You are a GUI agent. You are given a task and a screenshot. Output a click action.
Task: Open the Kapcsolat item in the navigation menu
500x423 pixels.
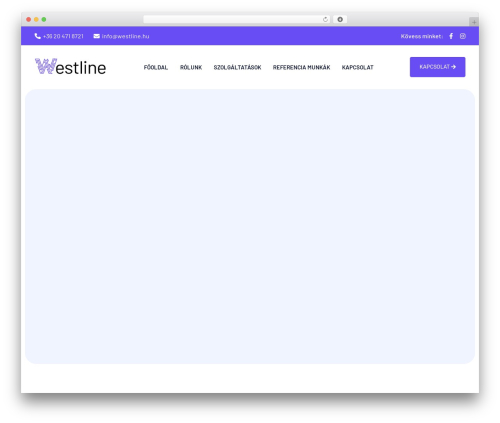pyautogui.click(x=358, y=67)
